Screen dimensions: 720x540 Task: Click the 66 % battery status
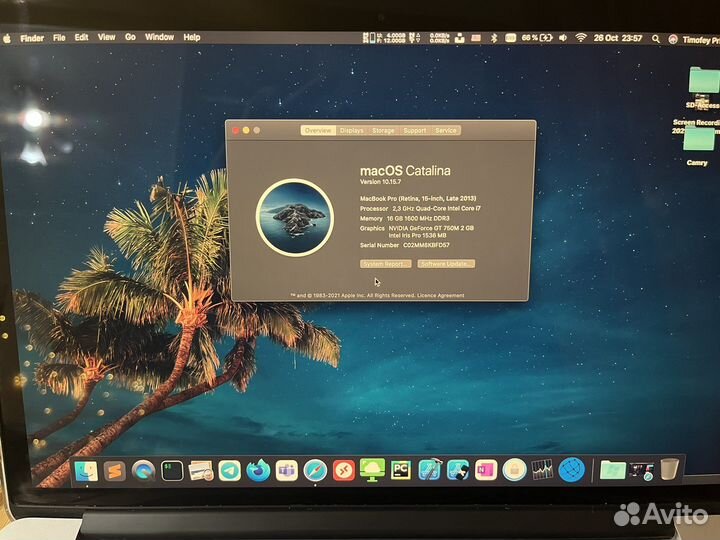tap(537, 38)
